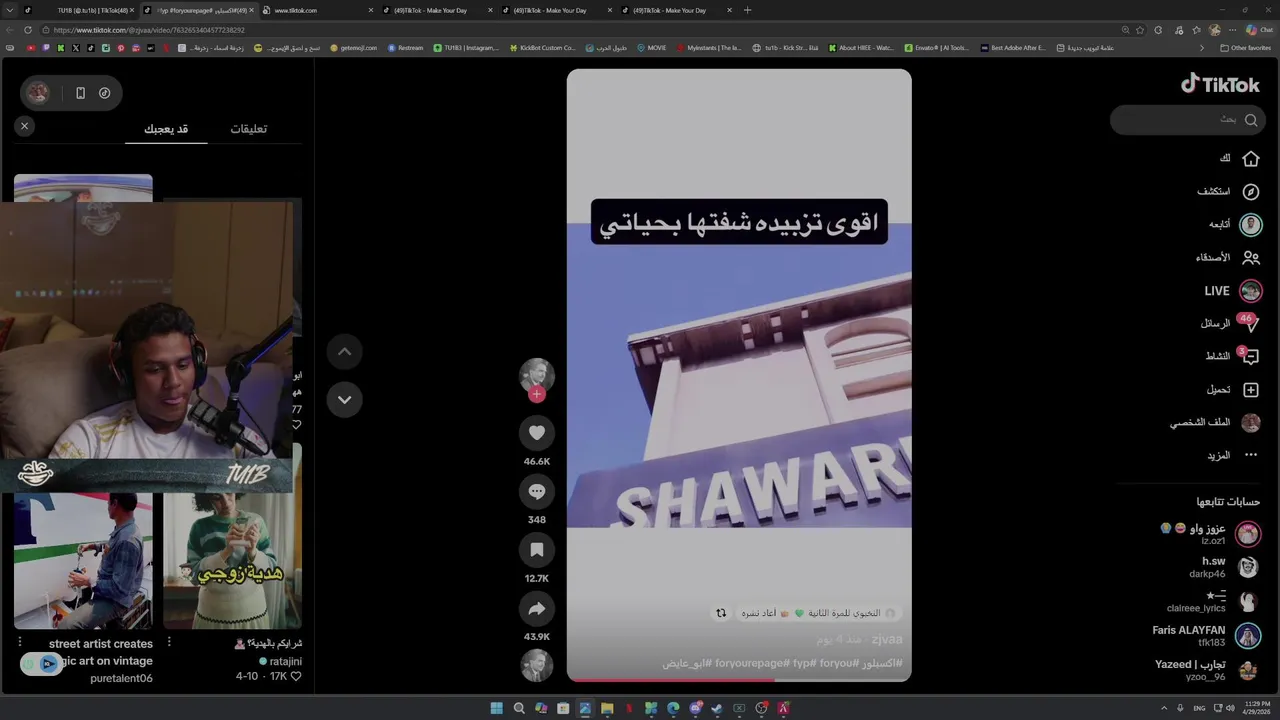Image resolution: width=1280 pixels, height=720 pixels.
Task: Open LIVE section in sidebar
Action: tap(1233, 291)
